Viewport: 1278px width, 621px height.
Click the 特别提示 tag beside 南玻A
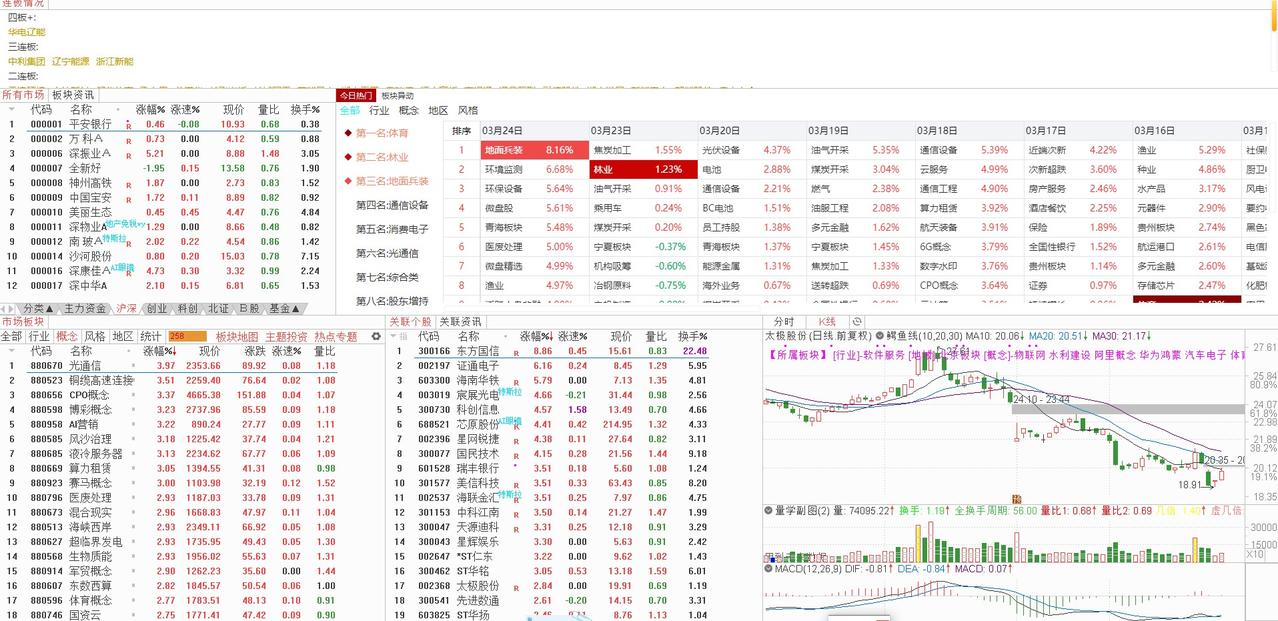(x=114, y=237)
